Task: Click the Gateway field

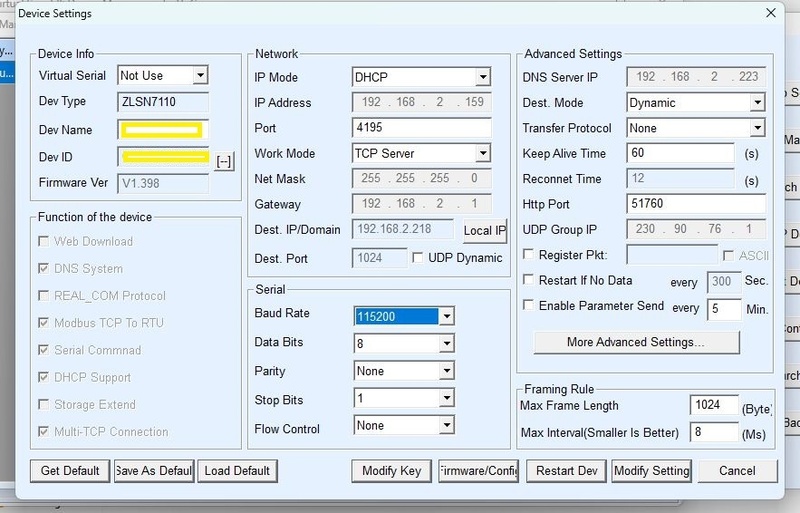Action: tap(421, 204)
